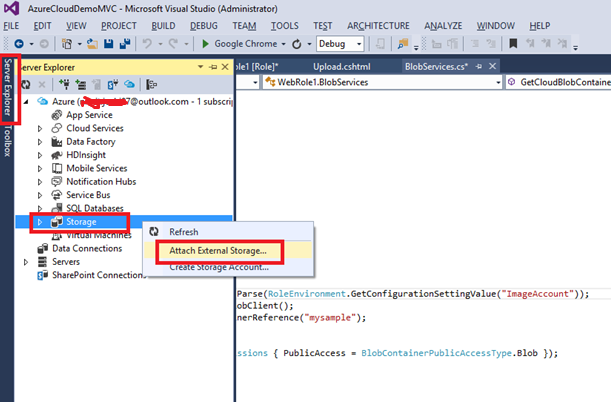This screenshot has width=611, height=405.
Task: Open the DEBUG menu
Action: (204, 26)
